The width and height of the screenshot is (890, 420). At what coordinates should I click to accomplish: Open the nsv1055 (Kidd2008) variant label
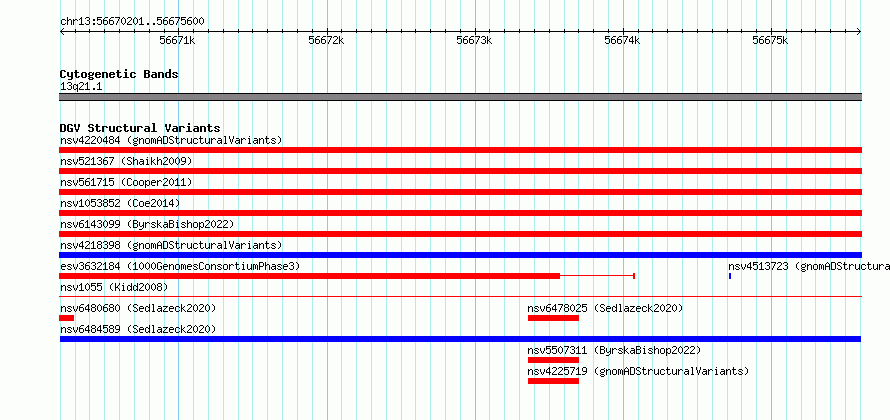tap(114, 287)
